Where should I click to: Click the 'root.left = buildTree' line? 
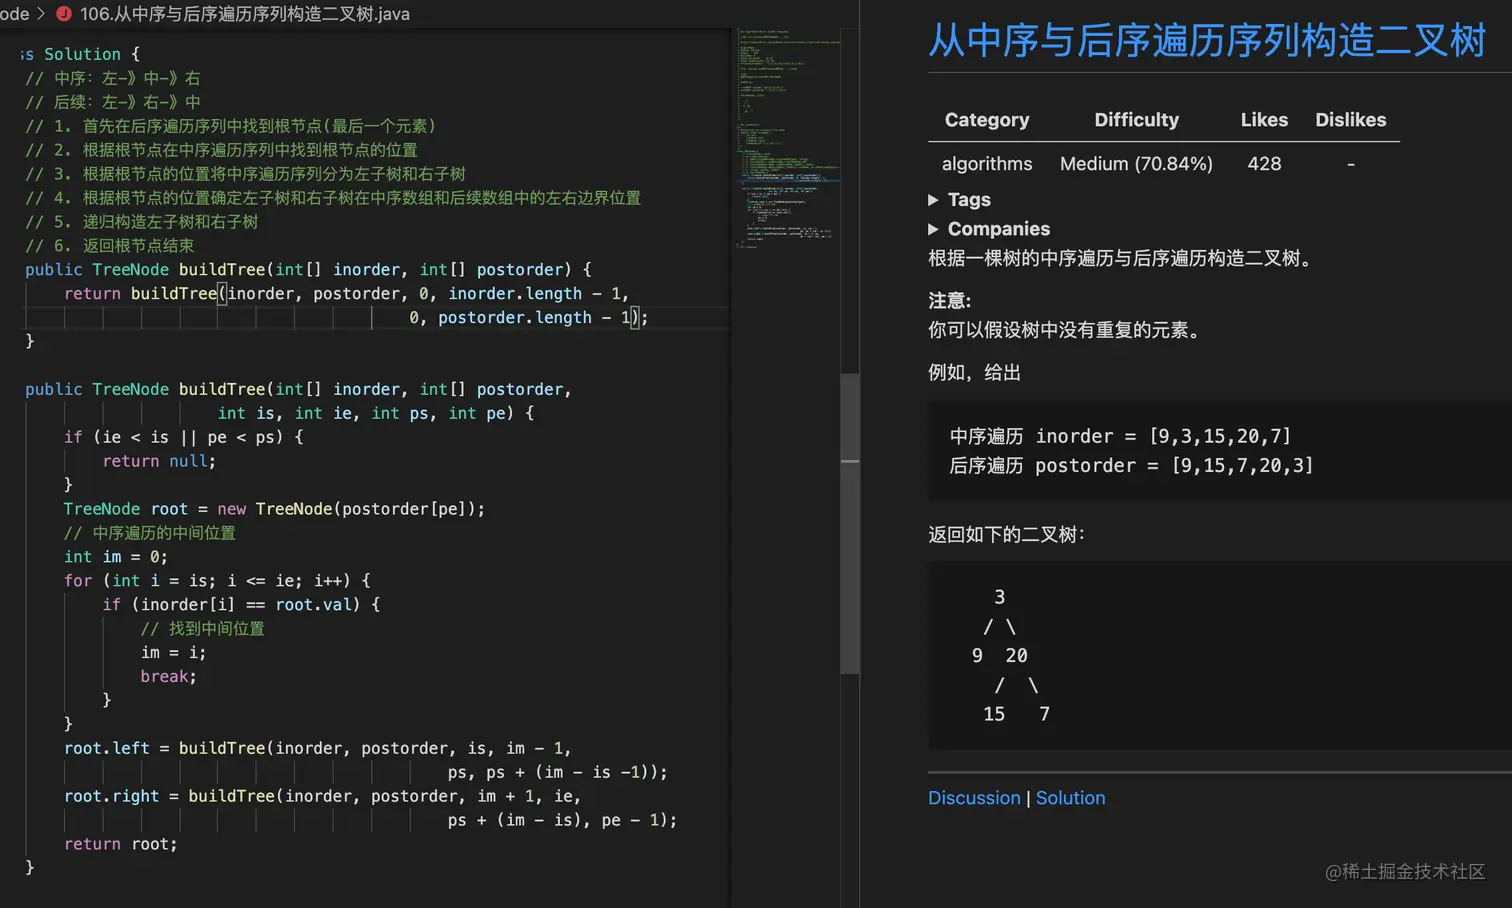pos(317,749)
